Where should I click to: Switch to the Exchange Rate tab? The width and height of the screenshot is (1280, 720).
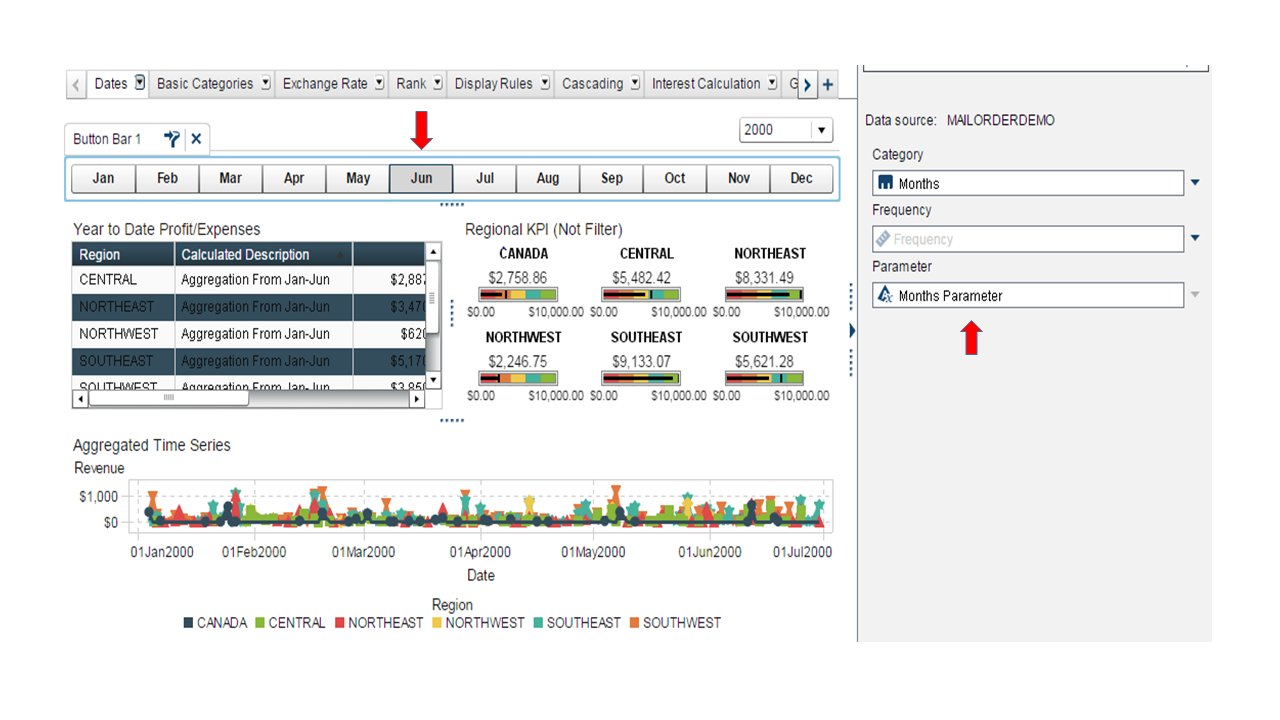coord(325,84)
